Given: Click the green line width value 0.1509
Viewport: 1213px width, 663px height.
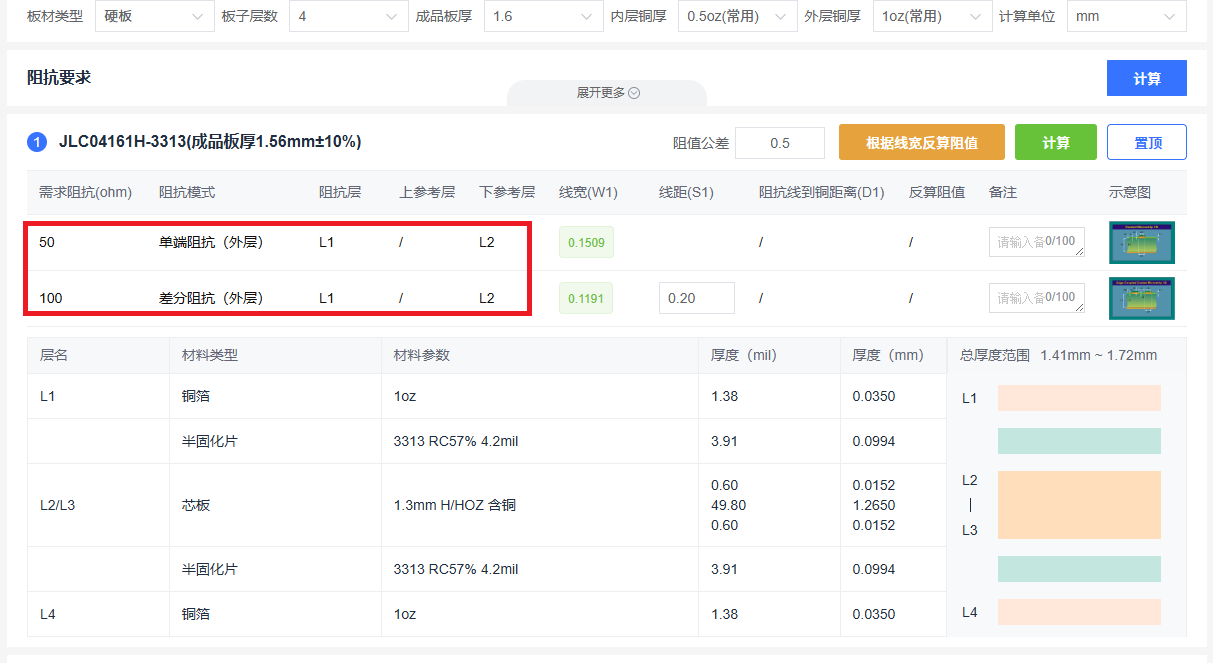Looking at the screenshot, I should [x=586, y=242].
